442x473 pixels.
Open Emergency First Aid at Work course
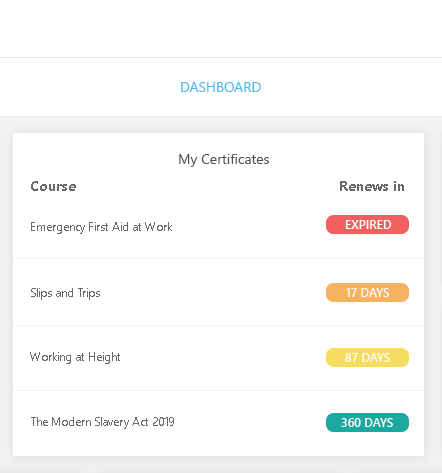click(101, 227)
